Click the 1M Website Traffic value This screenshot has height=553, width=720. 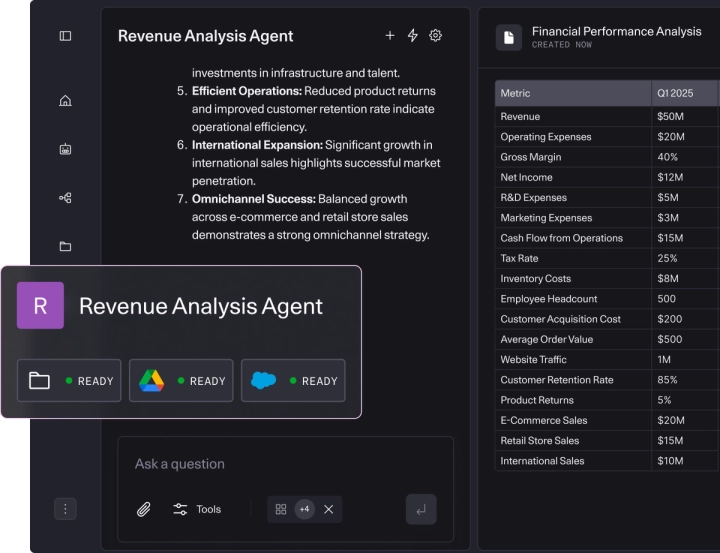(x=664, y=359)
